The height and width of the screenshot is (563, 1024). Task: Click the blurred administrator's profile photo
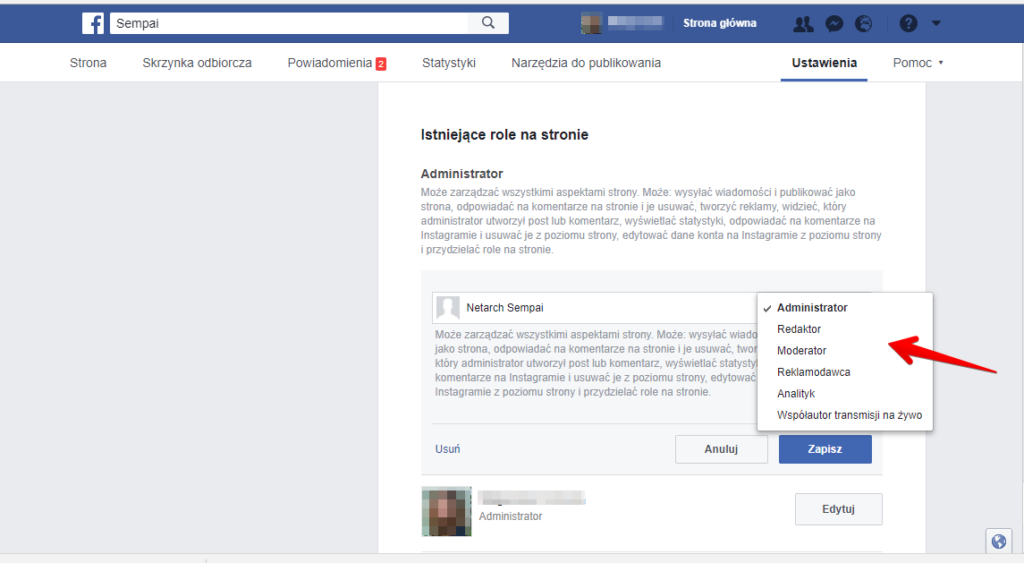click(x=447, y=511)
